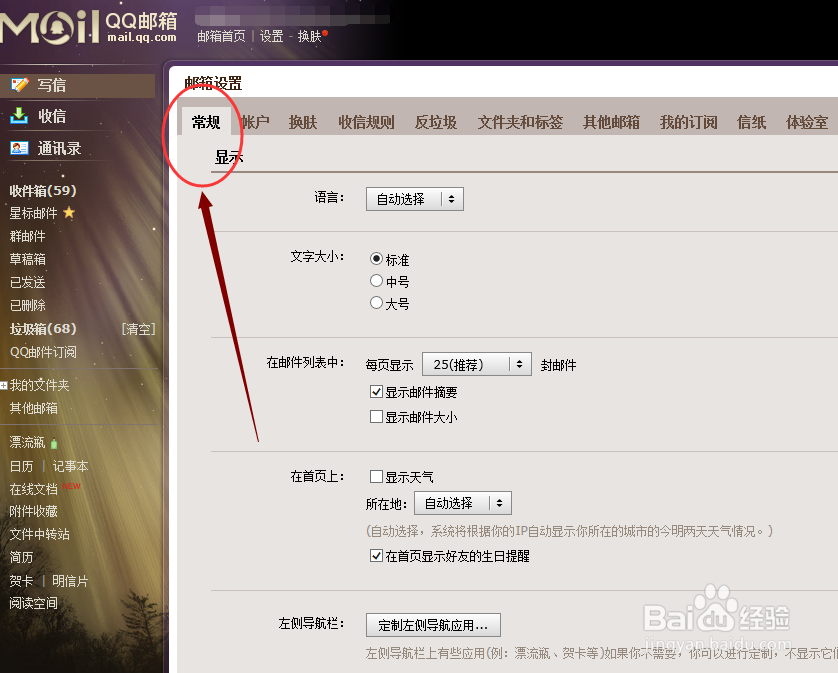Open 简历 in the sidebar
This screenshot has width=838, height=673.
click(21, 557)
